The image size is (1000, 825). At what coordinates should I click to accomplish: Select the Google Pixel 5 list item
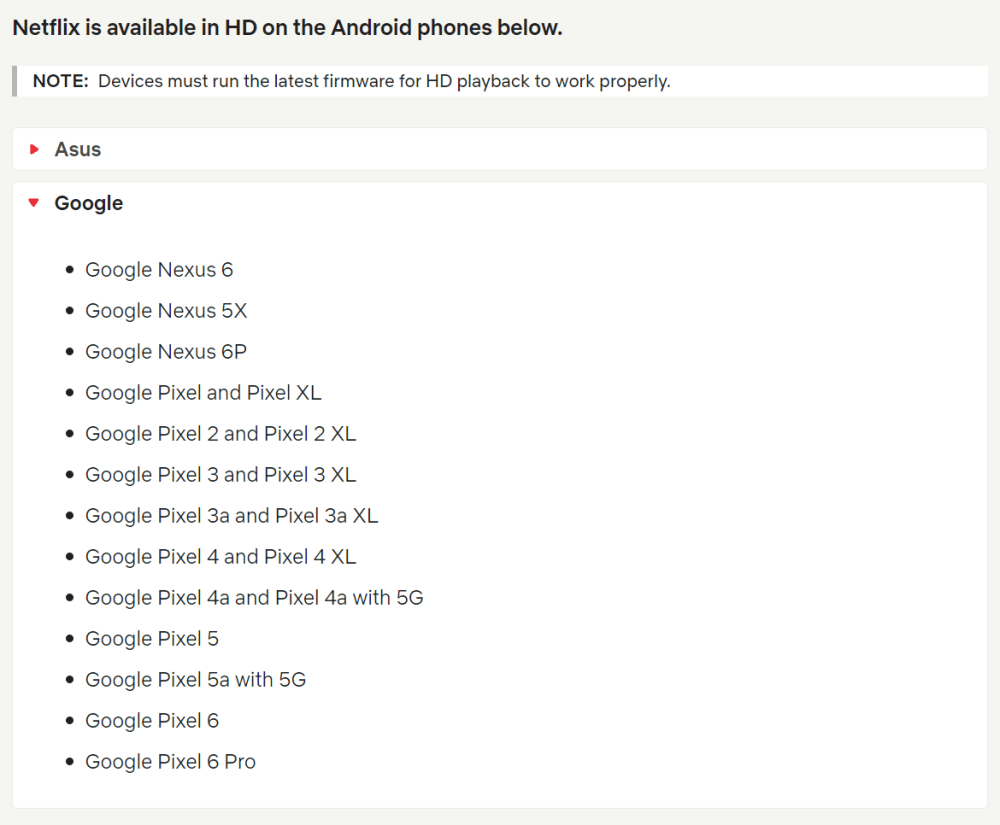tap(152, 639)
